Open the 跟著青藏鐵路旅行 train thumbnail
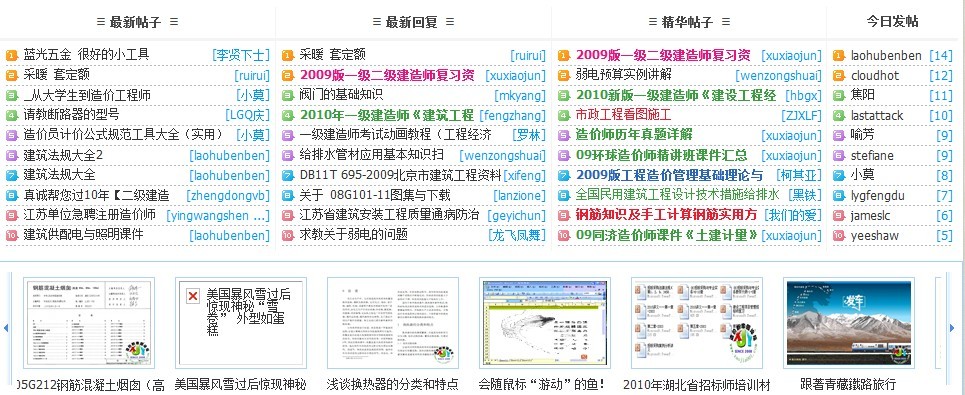Screen dimensions: 965x395 [x=849, y=323]
